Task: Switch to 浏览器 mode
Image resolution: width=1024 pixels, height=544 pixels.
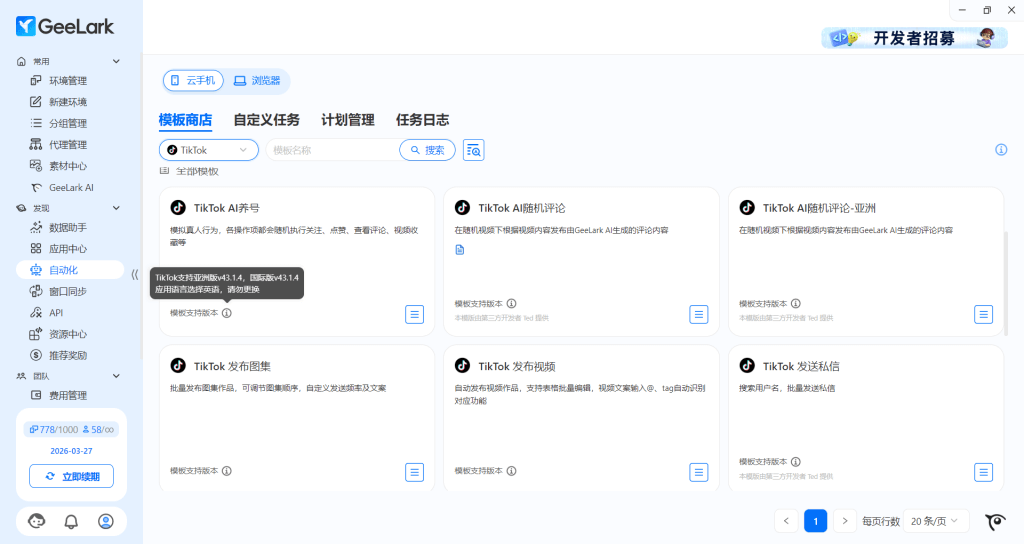Action: (x=257, y=80)
